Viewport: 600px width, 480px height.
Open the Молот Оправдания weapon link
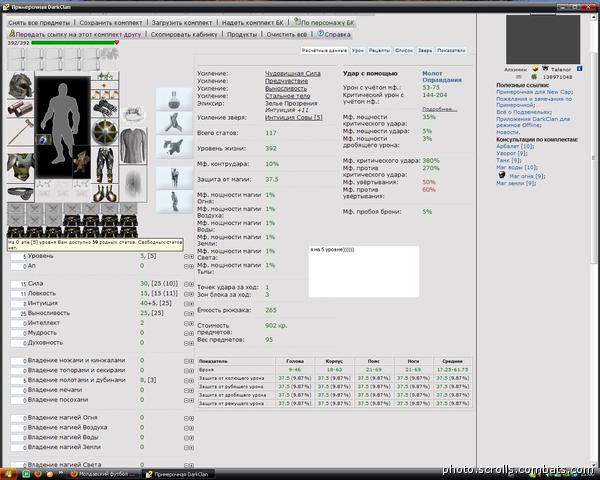[x=442, y=77]
